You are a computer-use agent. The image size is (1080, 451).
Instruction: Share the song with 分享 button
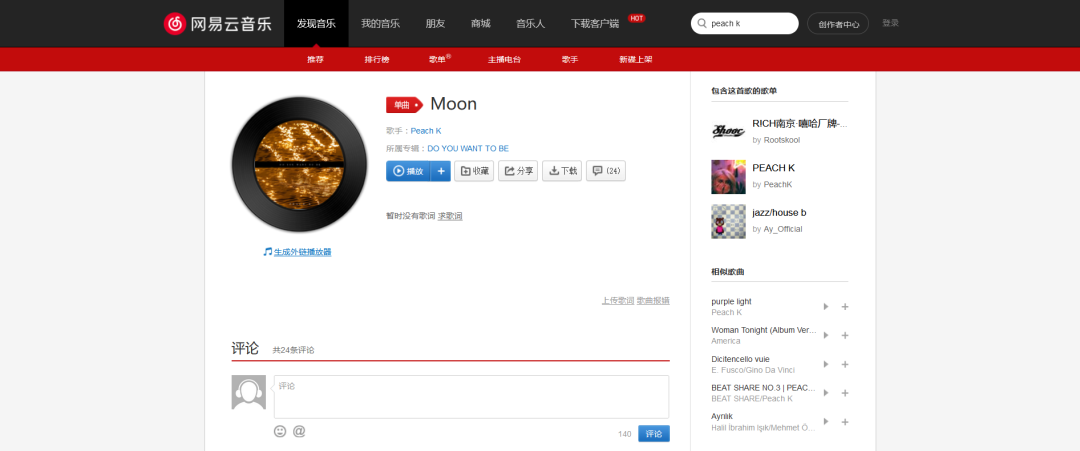tap(518, 171)
